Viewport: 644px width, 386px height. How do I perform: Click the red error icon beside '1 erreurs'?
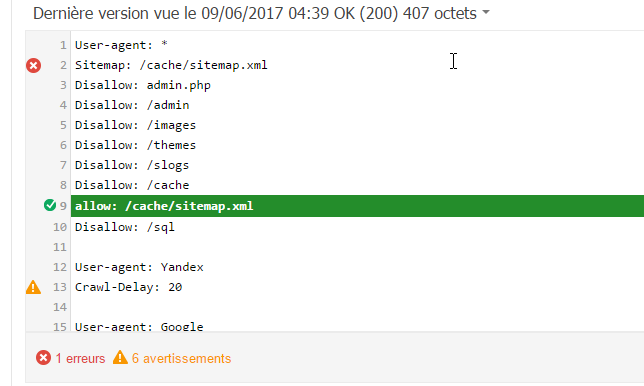click(x=43, y=358)
